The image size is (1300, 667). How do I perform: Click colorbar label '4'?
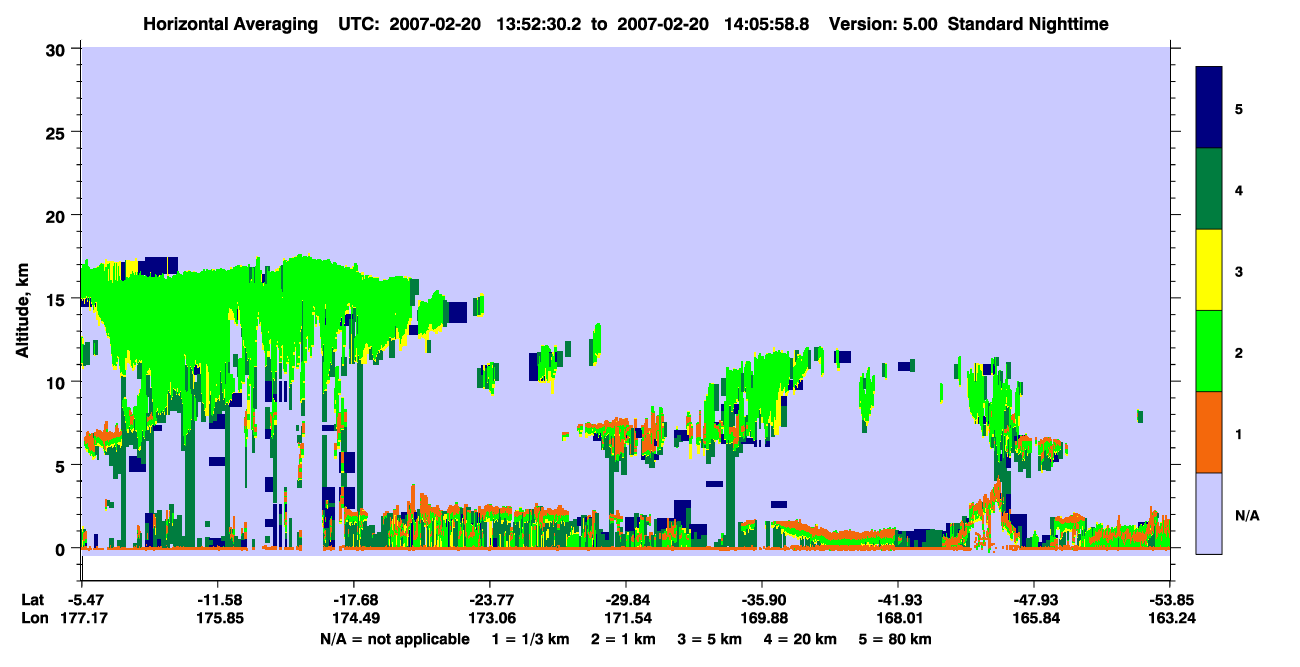point(1238,189)
